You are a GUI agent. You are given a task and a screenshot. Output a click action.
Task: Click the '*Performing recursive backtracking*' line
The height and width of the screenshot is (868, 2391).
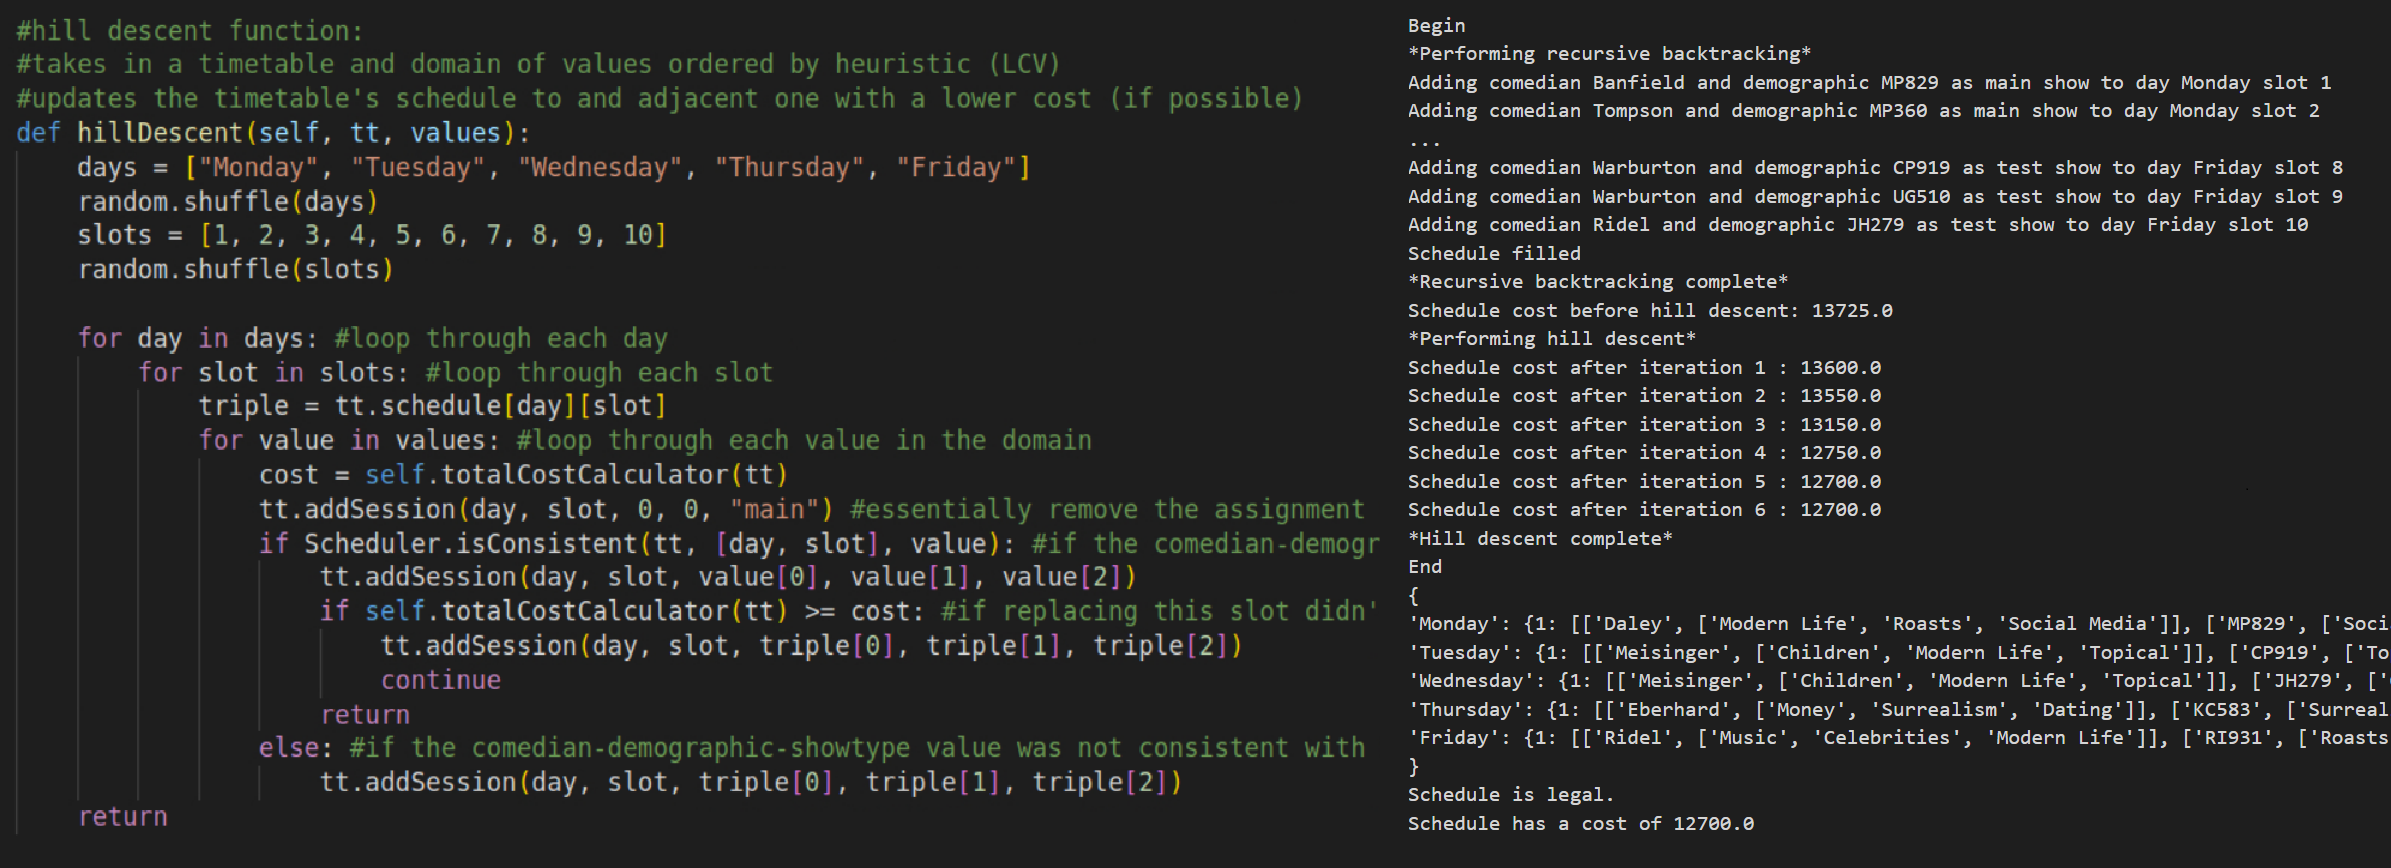pyautogui.click(x=1609, y=54)
